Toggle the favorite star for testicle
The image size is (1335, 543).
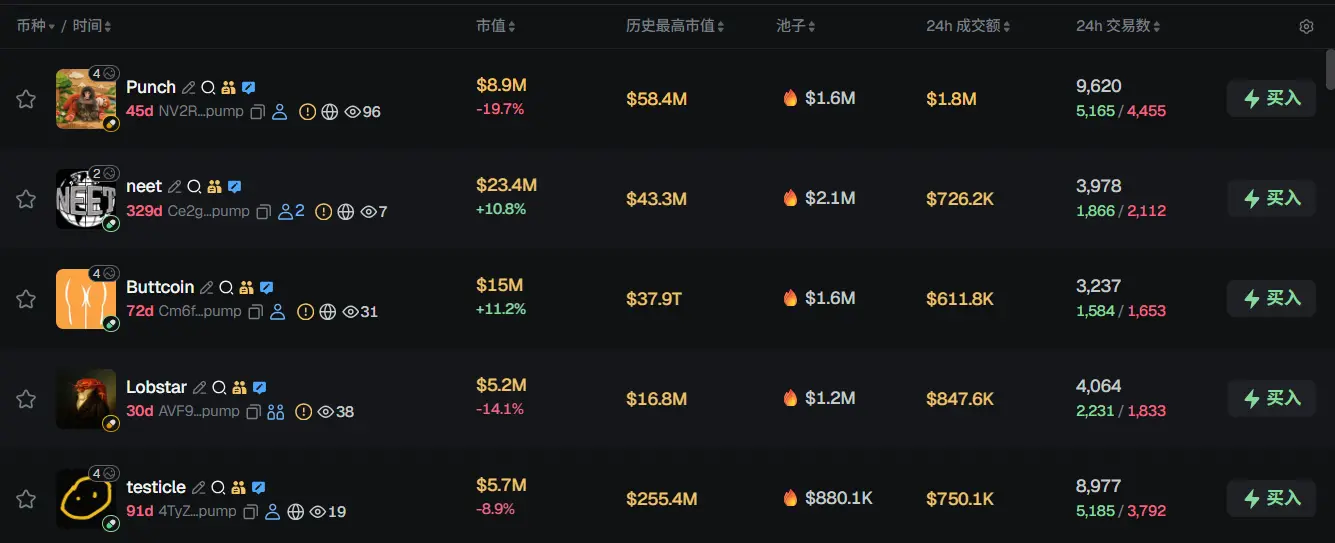pos(26,499)
